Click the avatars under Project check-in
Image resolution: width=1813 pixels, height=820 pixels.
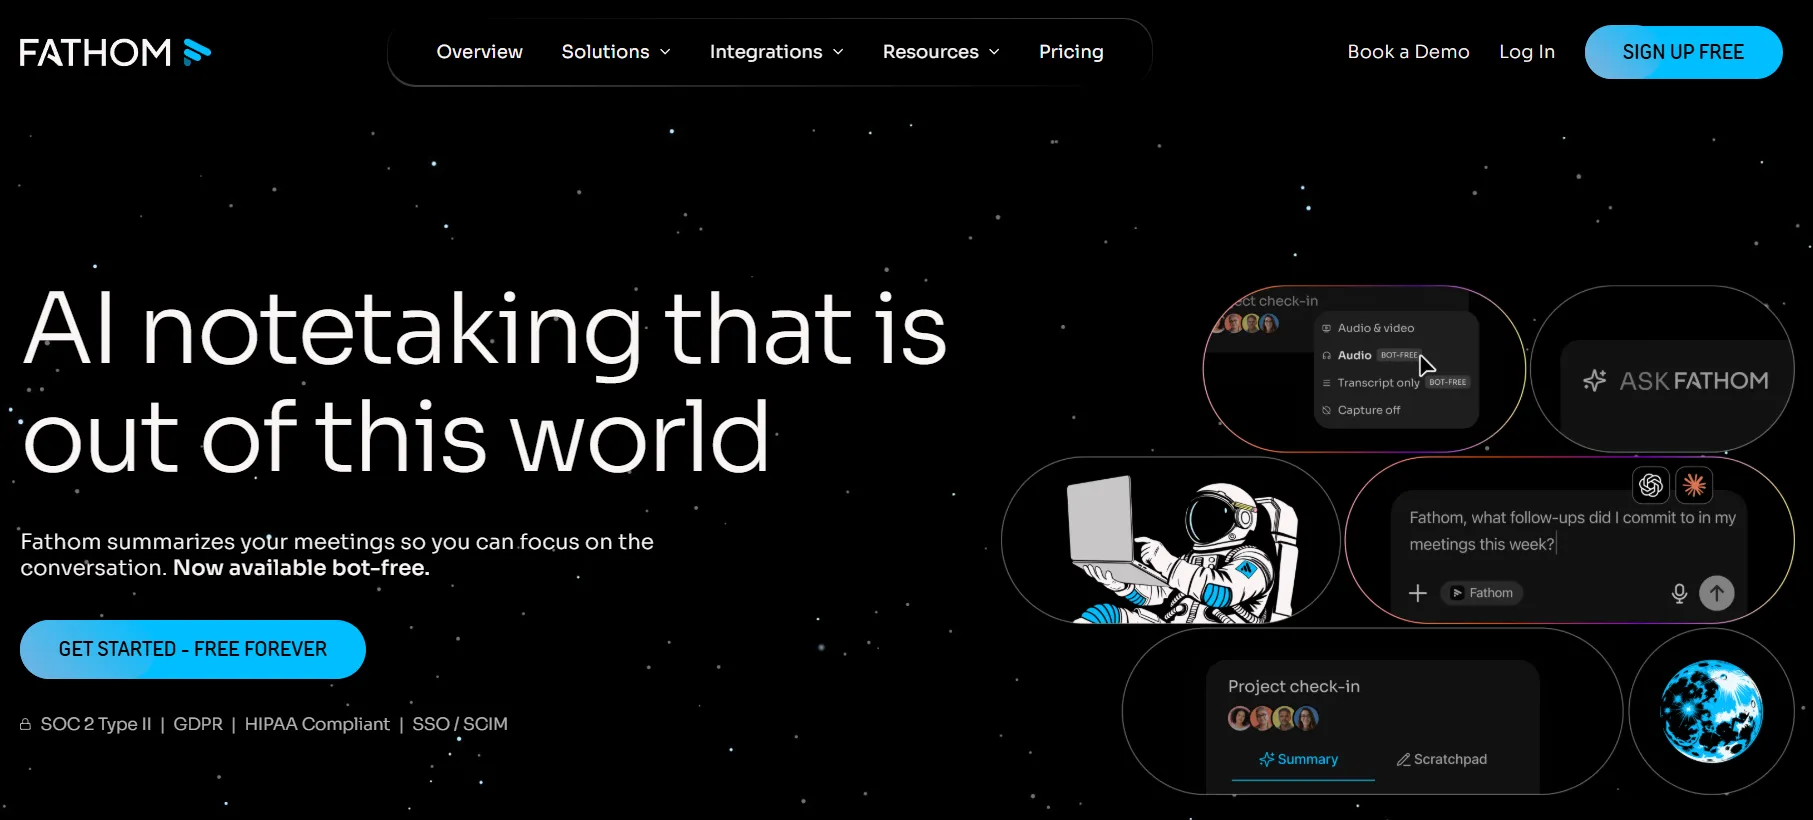click(x=1273, y=718)
